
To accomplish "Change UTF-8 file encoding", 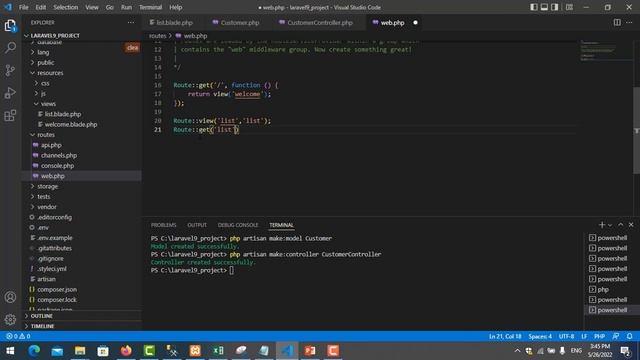I will point(566,336).
